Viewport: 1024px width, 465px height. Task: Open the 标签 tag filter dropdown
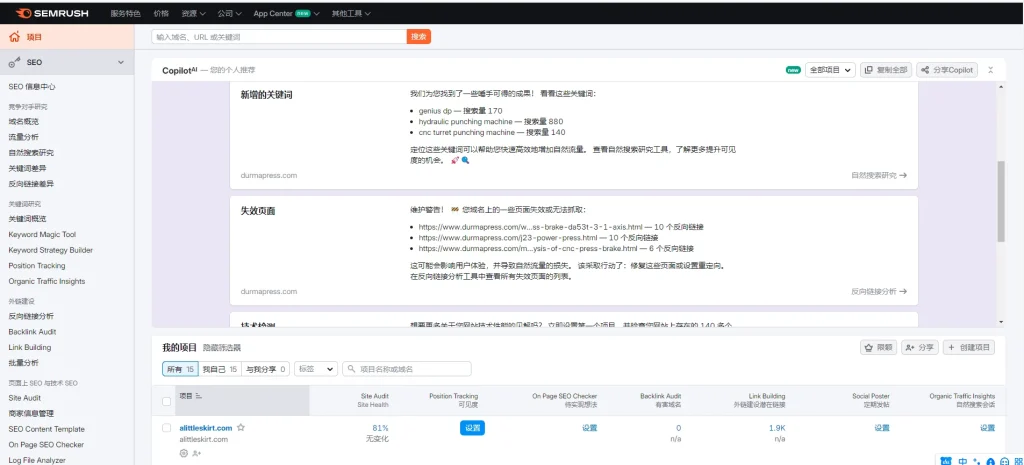click(316, 369)
